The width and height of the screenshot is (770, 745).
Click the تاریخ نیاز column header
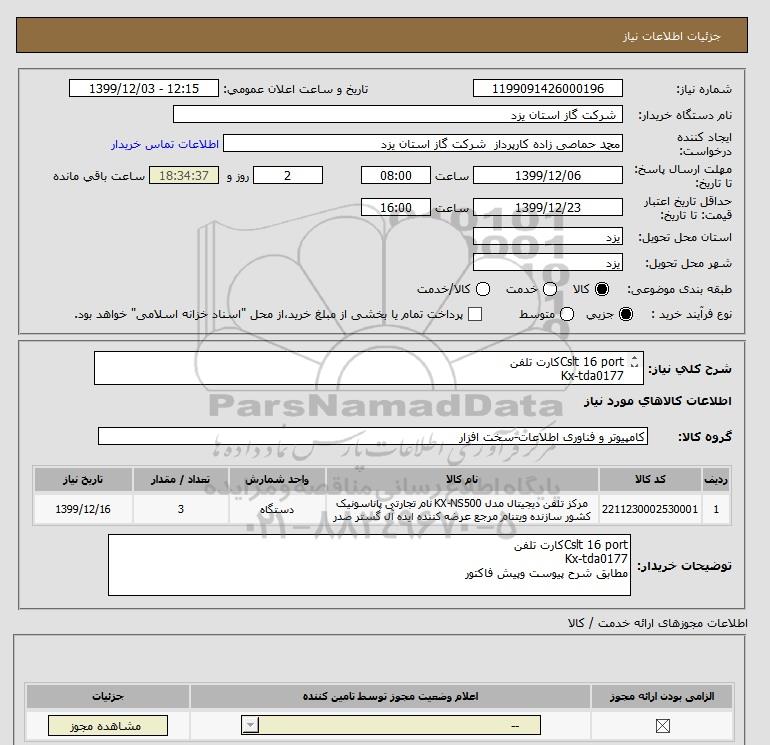click(x=83, y=479)
